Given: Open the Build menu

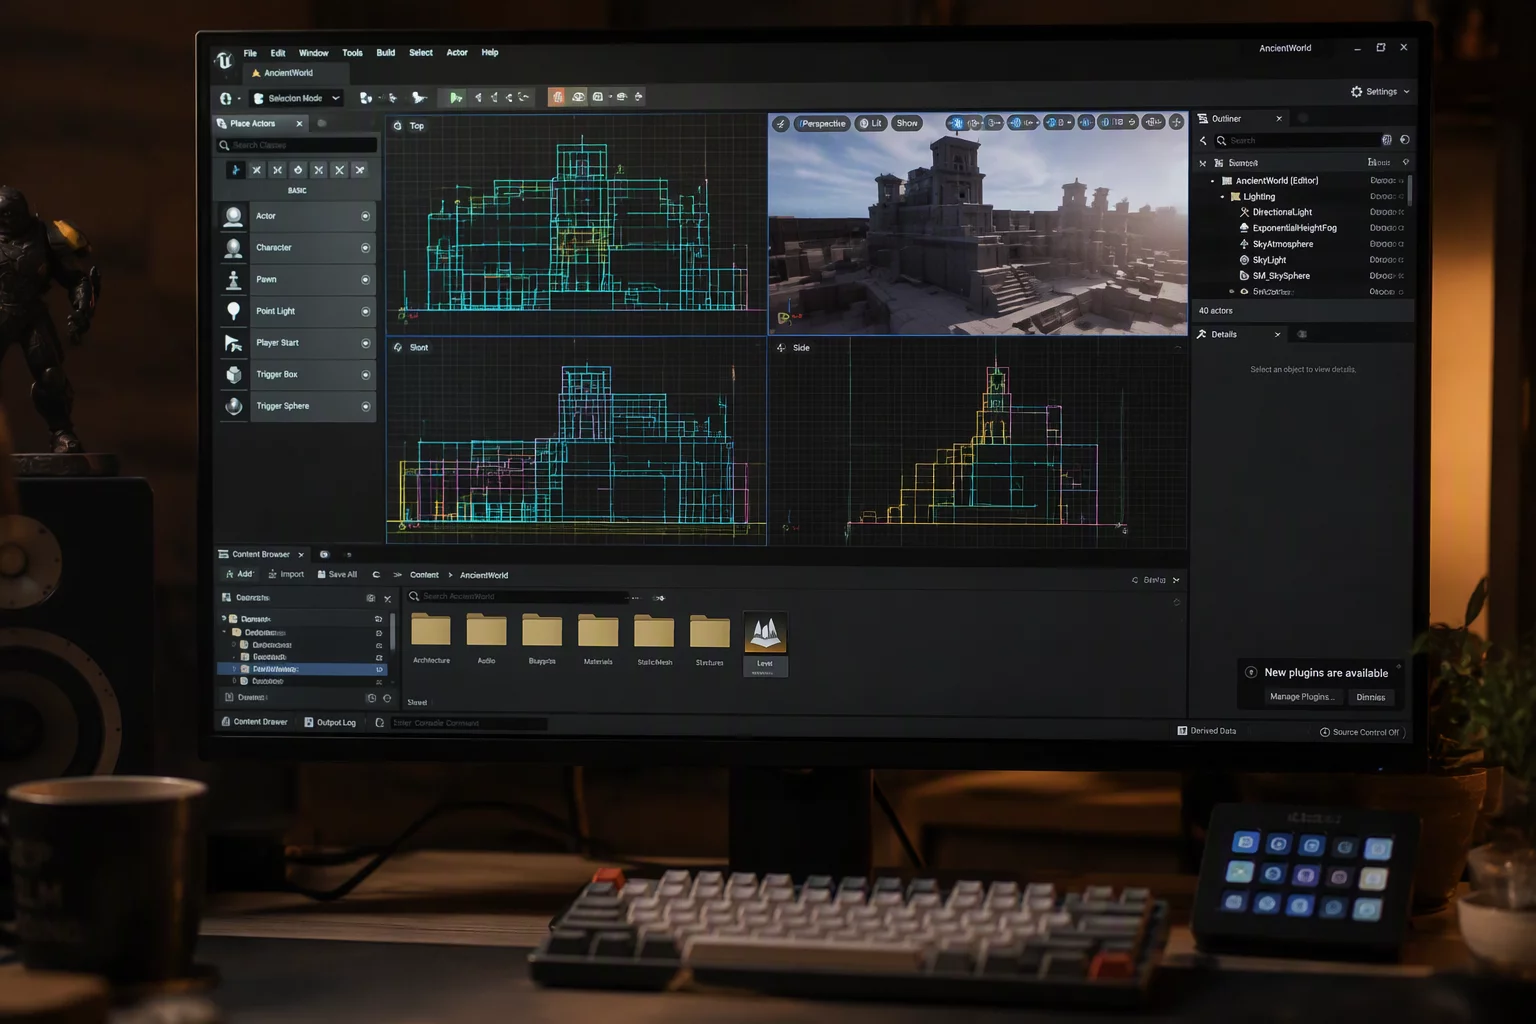Looking at the screenshot, I should click(386, 53).
